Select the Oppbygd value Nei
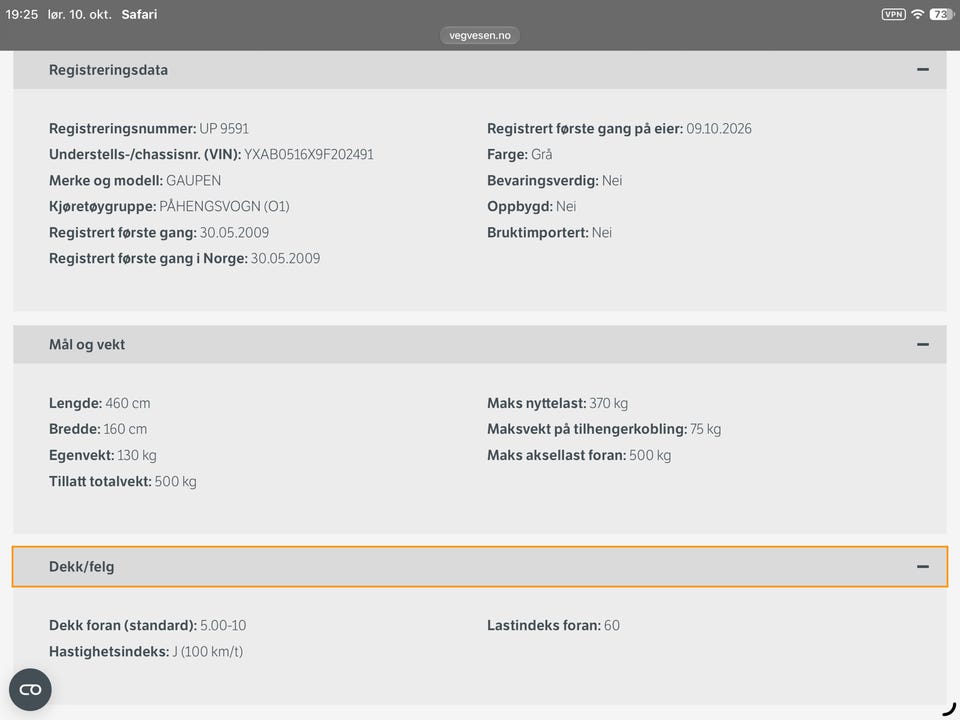 click(566, 206)
